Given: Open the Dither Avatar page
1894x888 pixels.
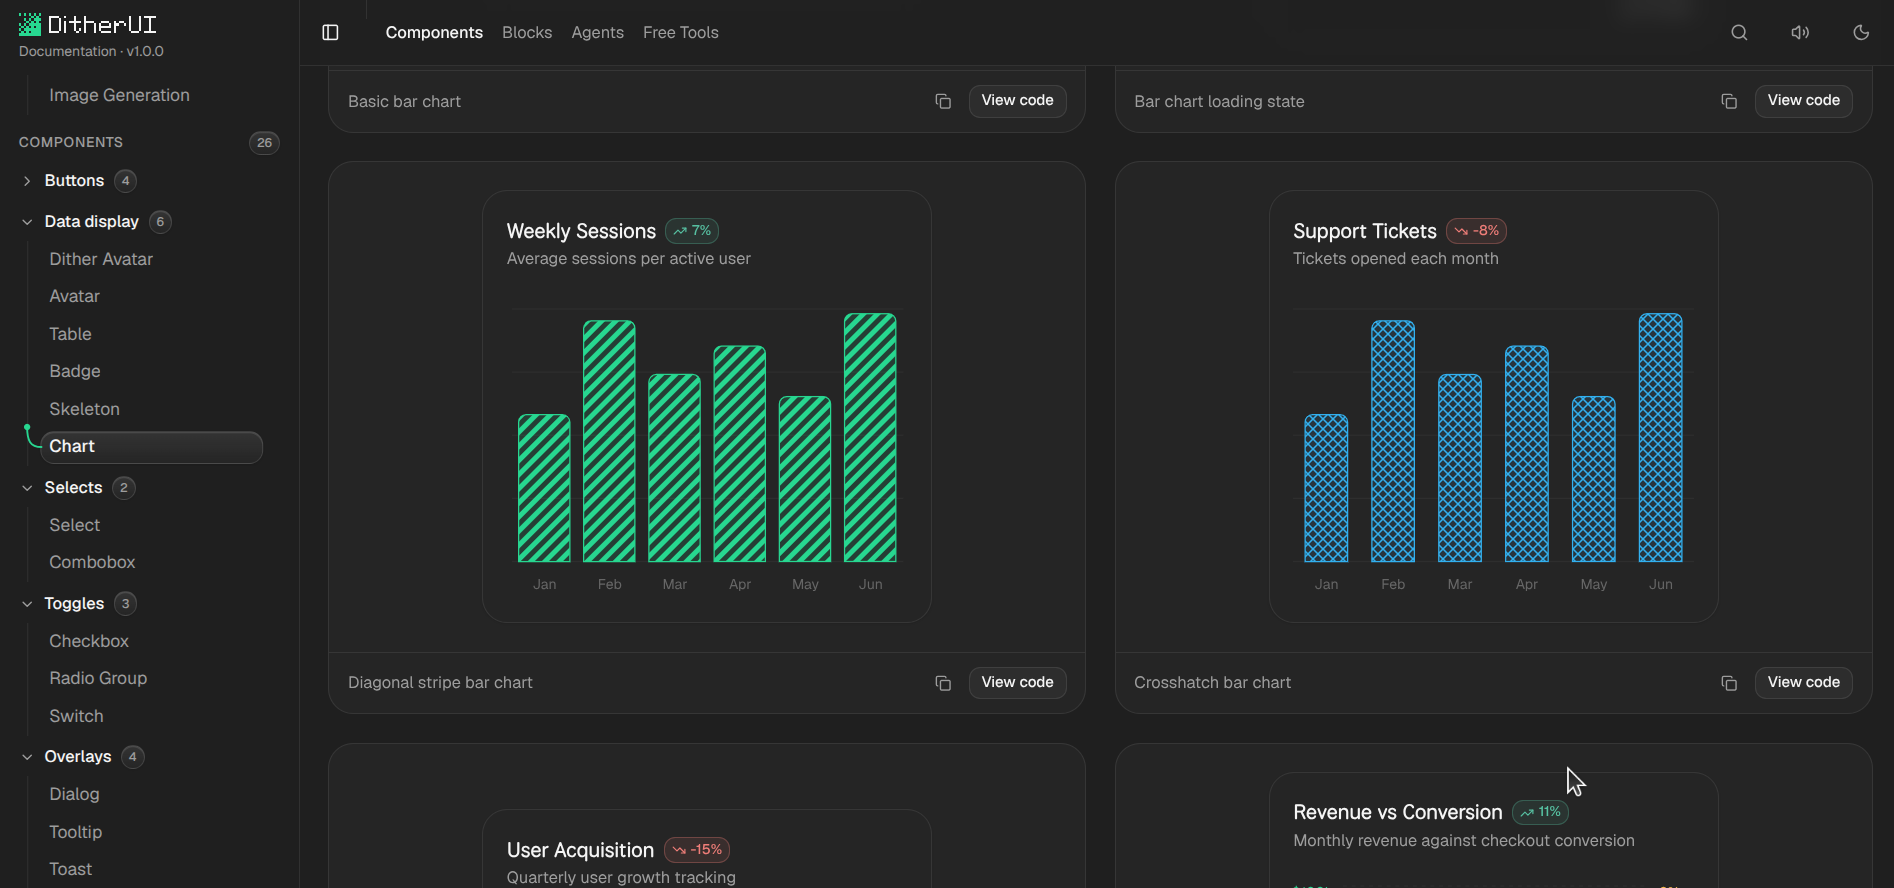Looking at the screenshot, I should pyautogui.click(x=101, y=259).
